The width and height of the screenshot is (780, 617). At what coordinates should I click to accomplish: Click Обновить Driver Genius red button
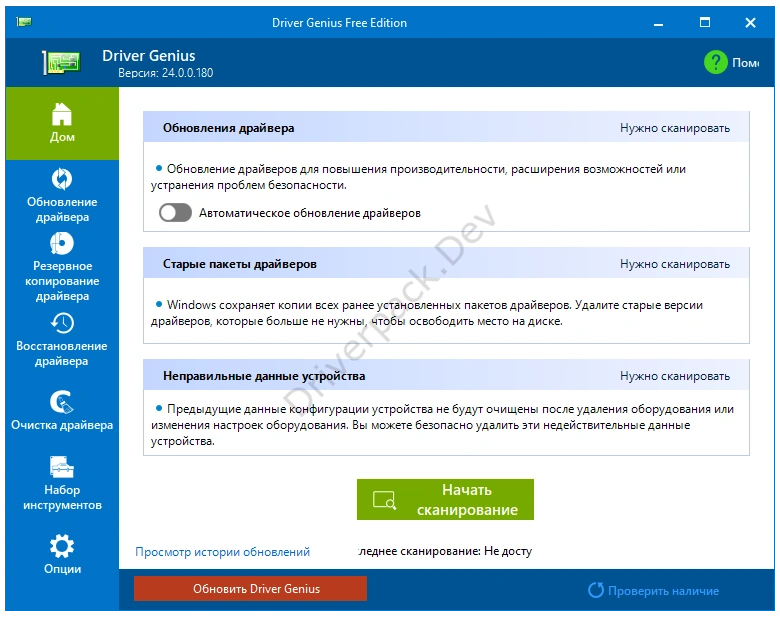(250, 589)
